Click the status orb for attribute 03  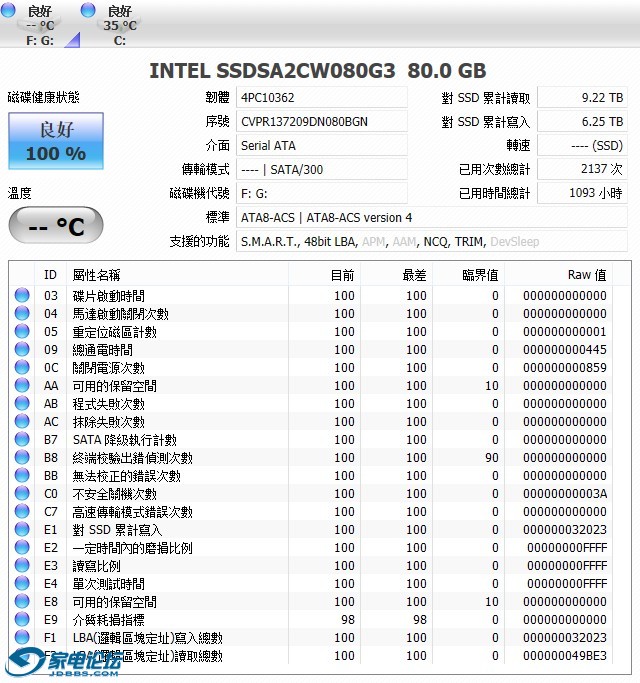pos(22,296)
